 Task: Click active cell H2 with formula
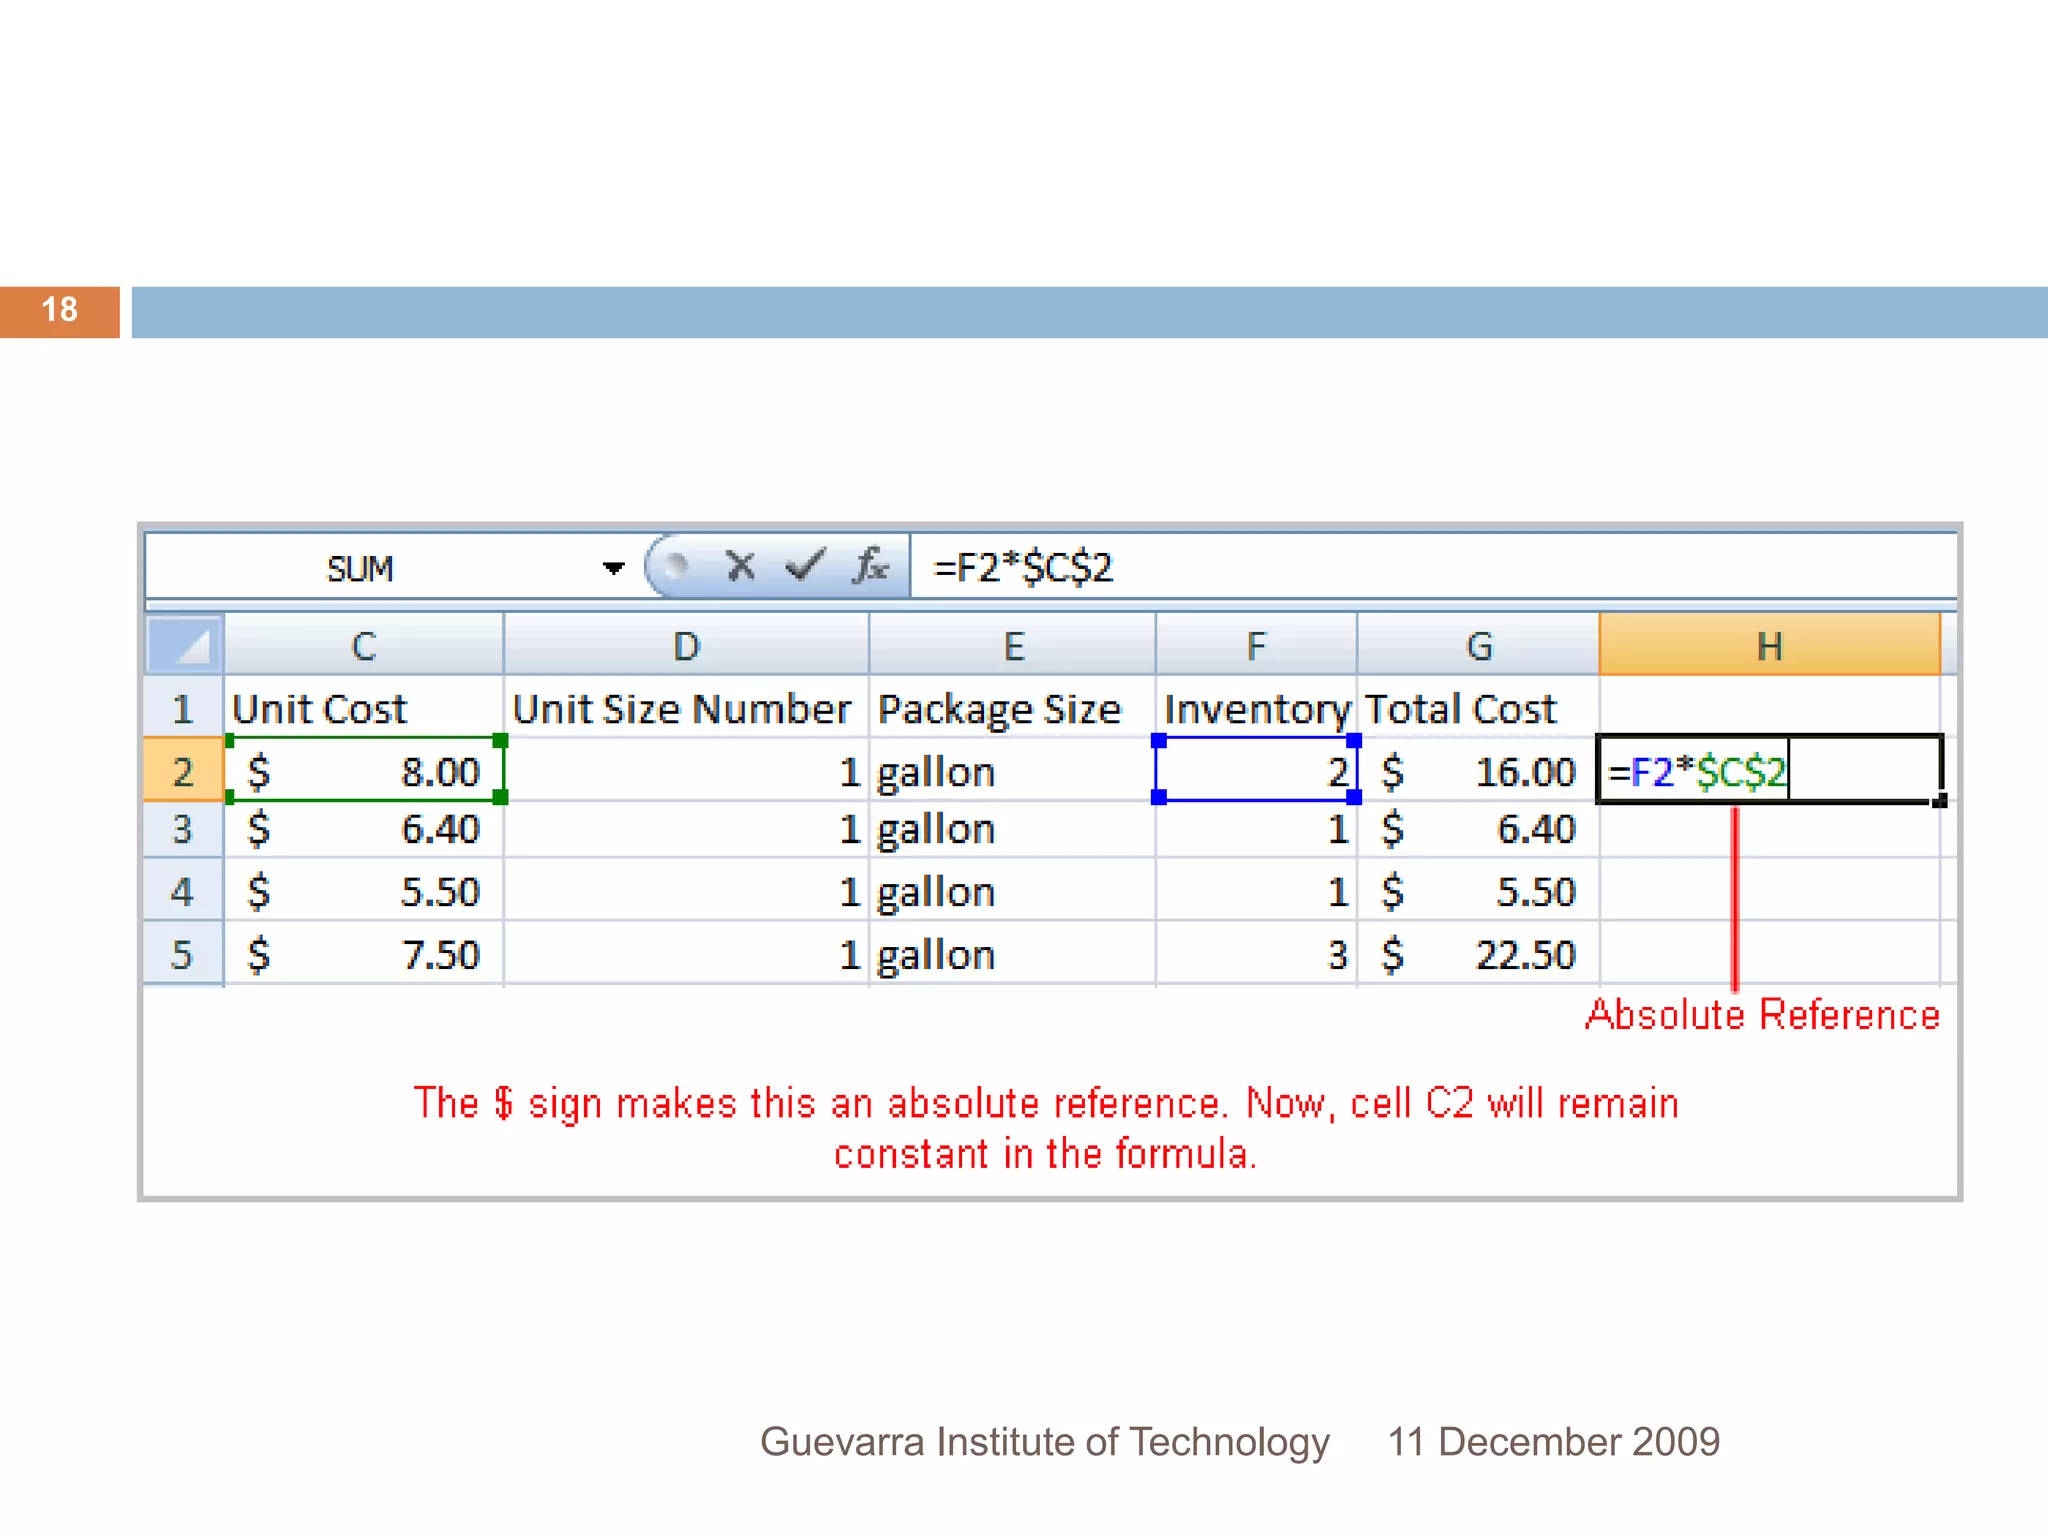[1768, 771]
